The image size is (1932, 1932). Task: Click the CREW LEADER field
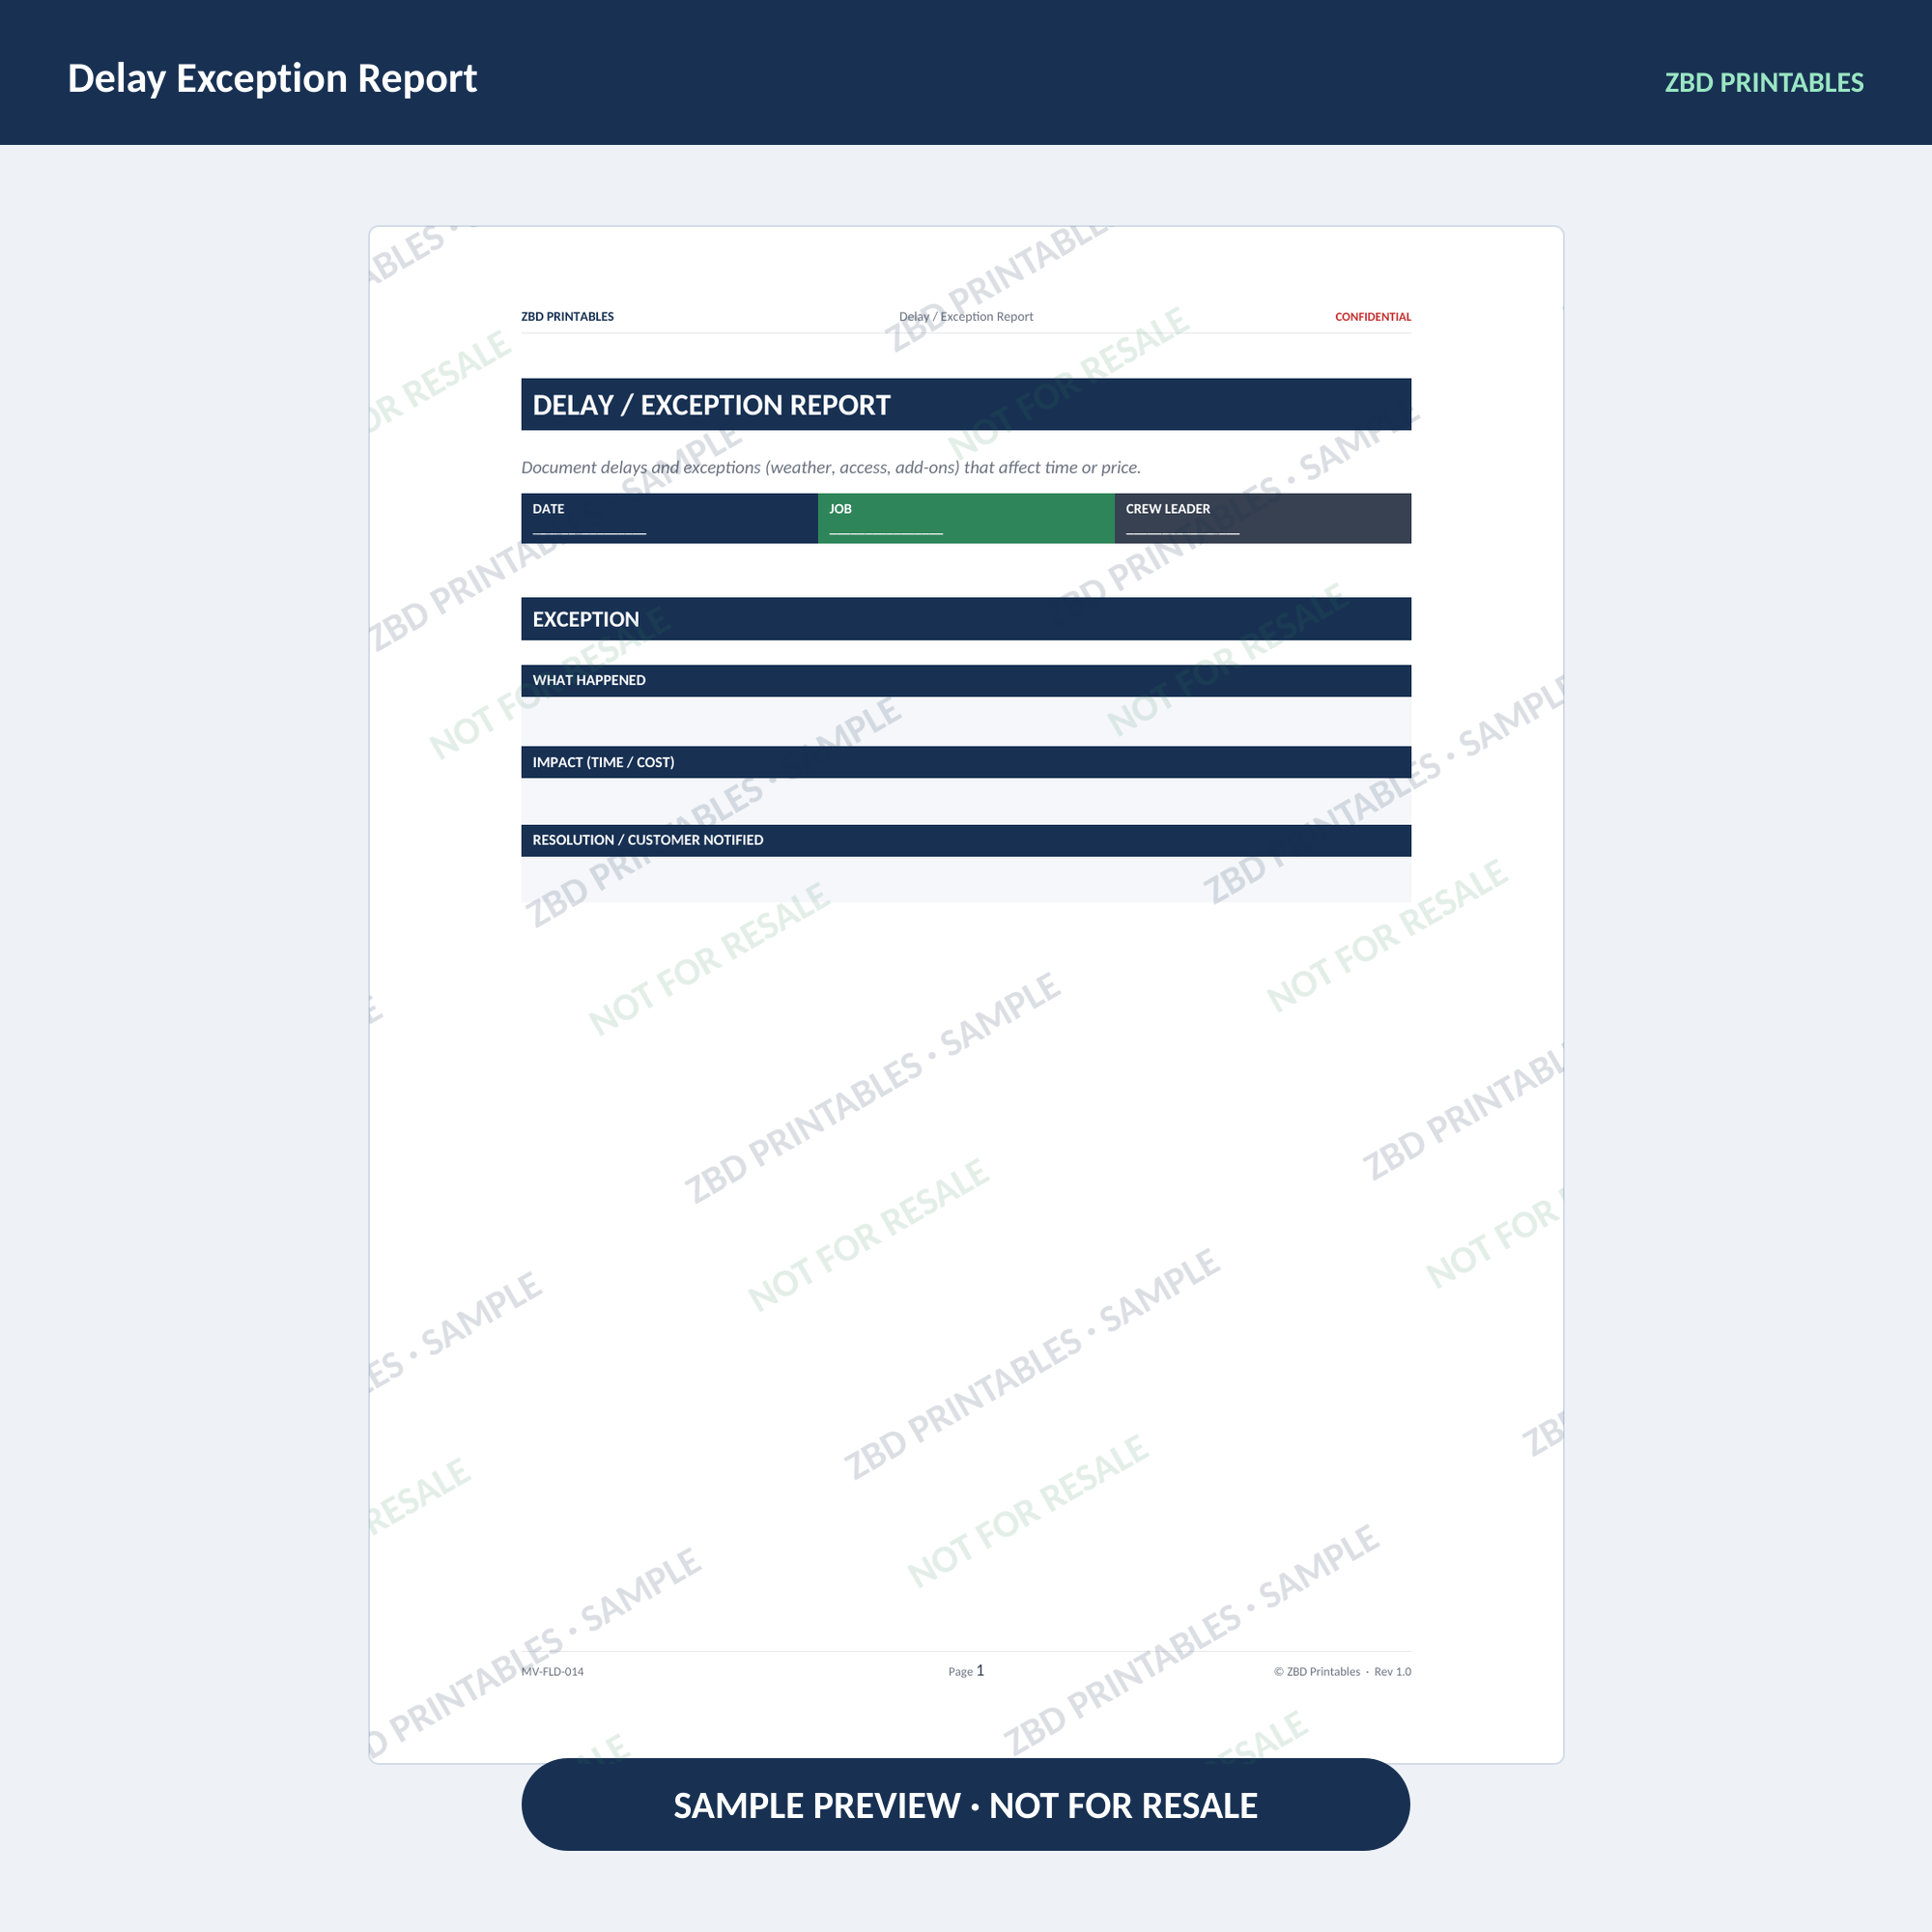[1263, 518]
